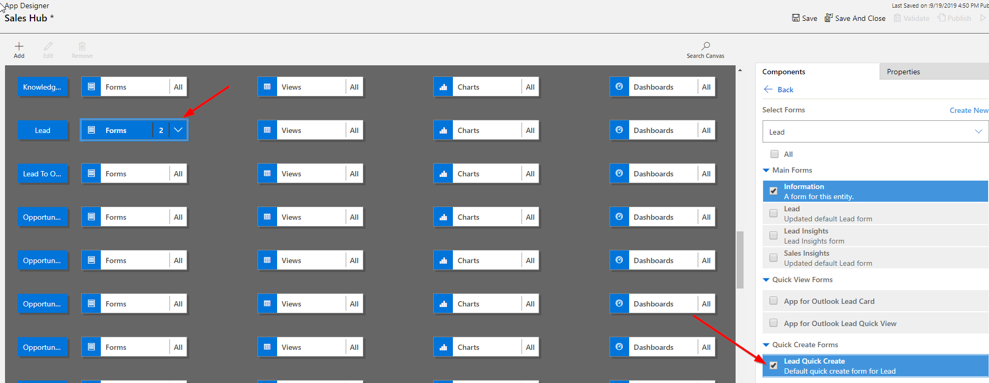The width and height of the screenshot is (989, 383).
Task: Check the Lead Insights form checkbox
Action: [x=774, y=235]
